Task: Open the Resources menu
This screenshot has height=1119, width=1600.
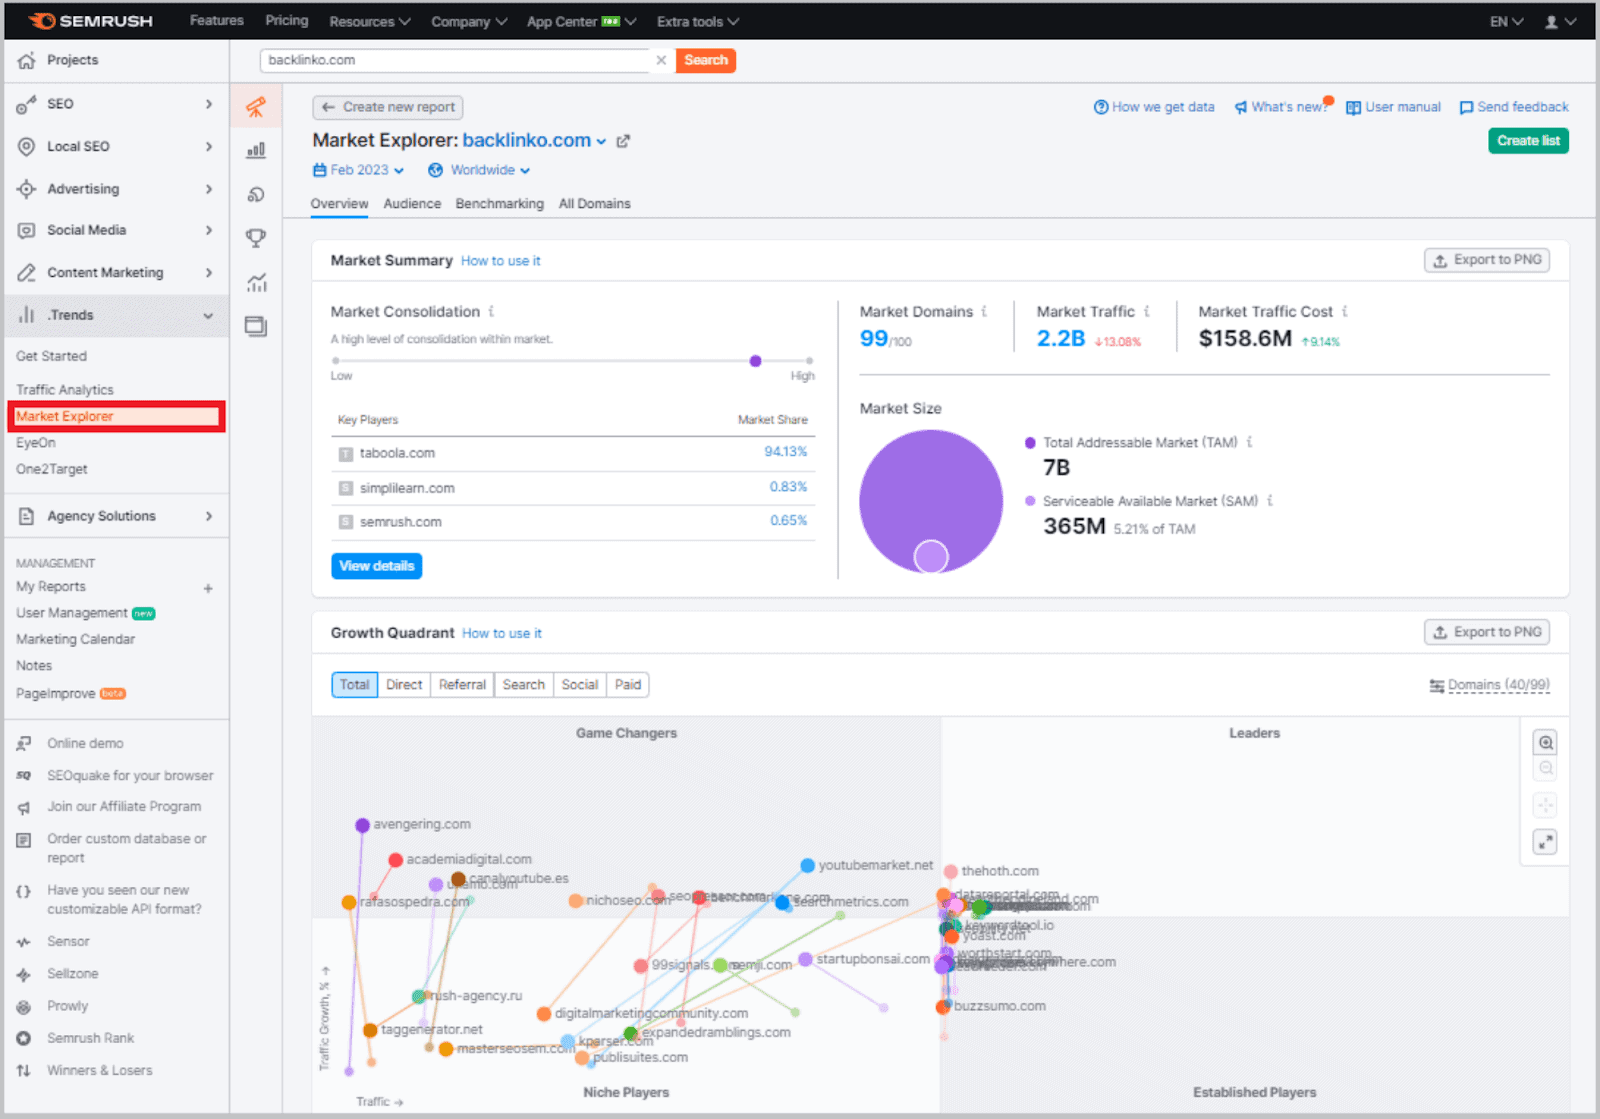Action: tap(370, 21)
